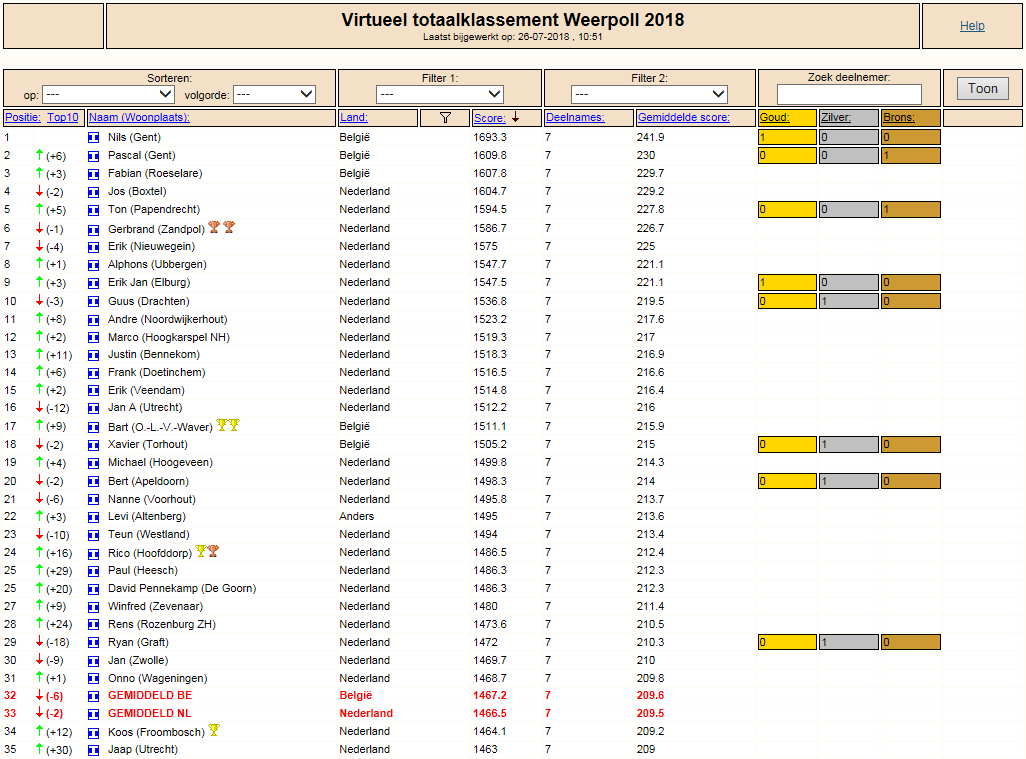The width and height of the screenshot is (1026, 759).
Task: Open the Filter 1 dropdown
Action: [440, 94]
